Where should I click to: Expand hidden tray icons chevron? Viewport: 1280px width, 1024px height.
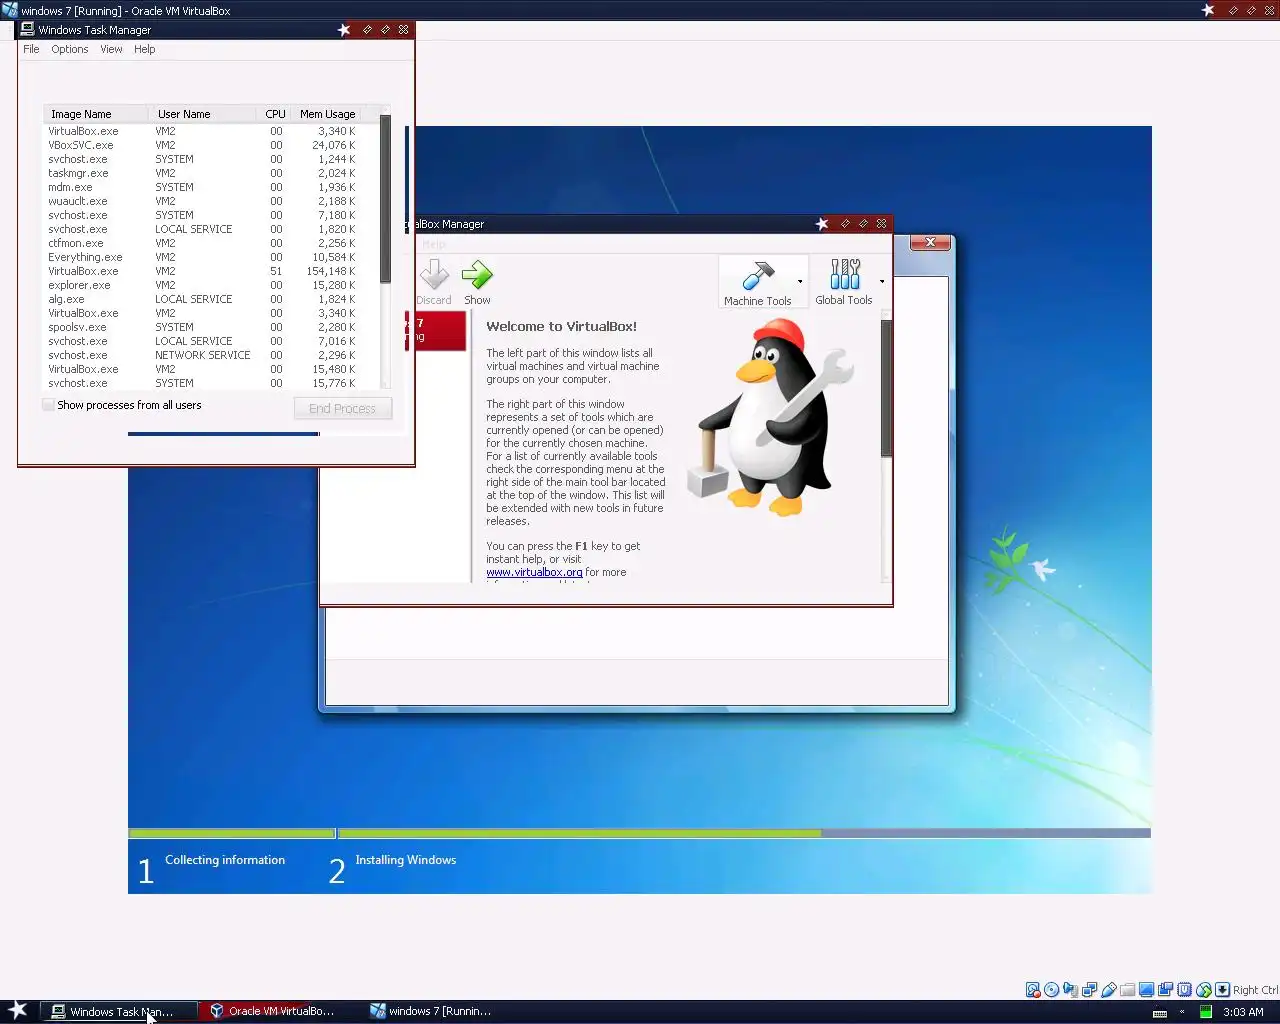[x=1182, y=1012]
